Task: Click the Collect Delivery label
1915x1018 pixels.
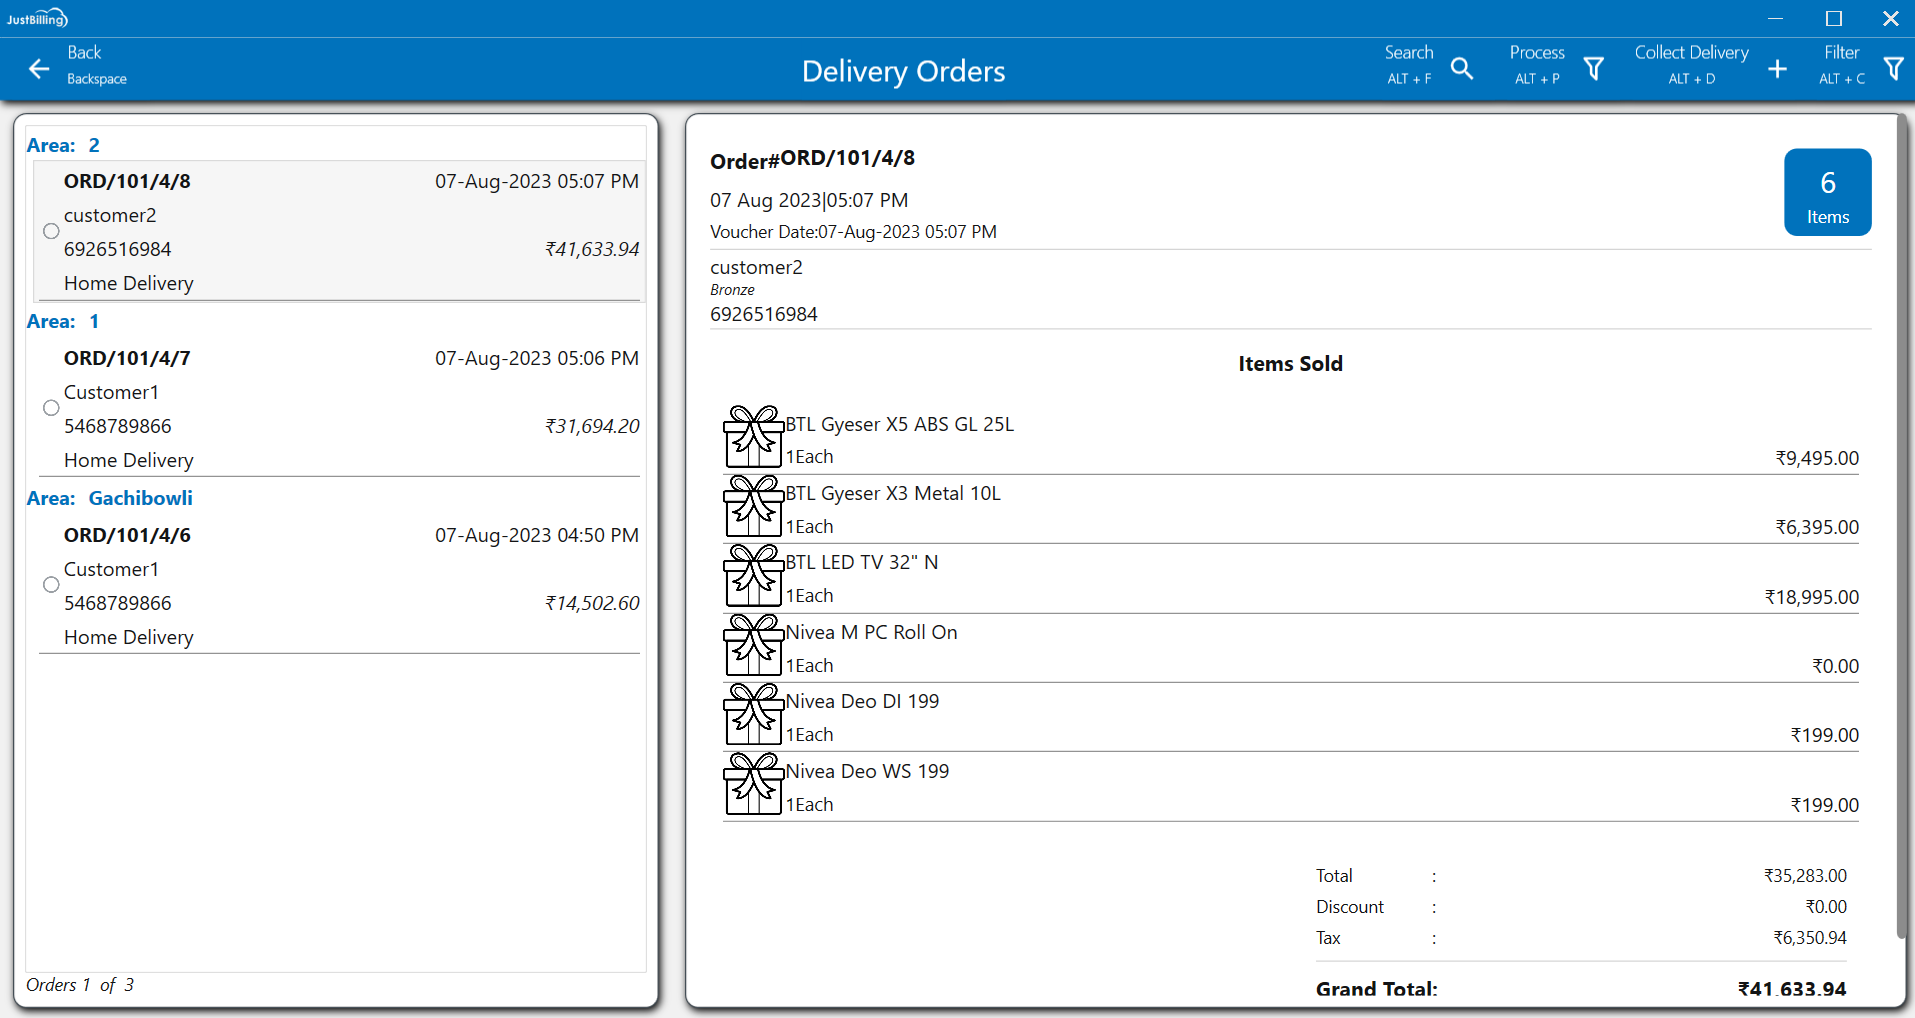Action: click(1691, 53)
